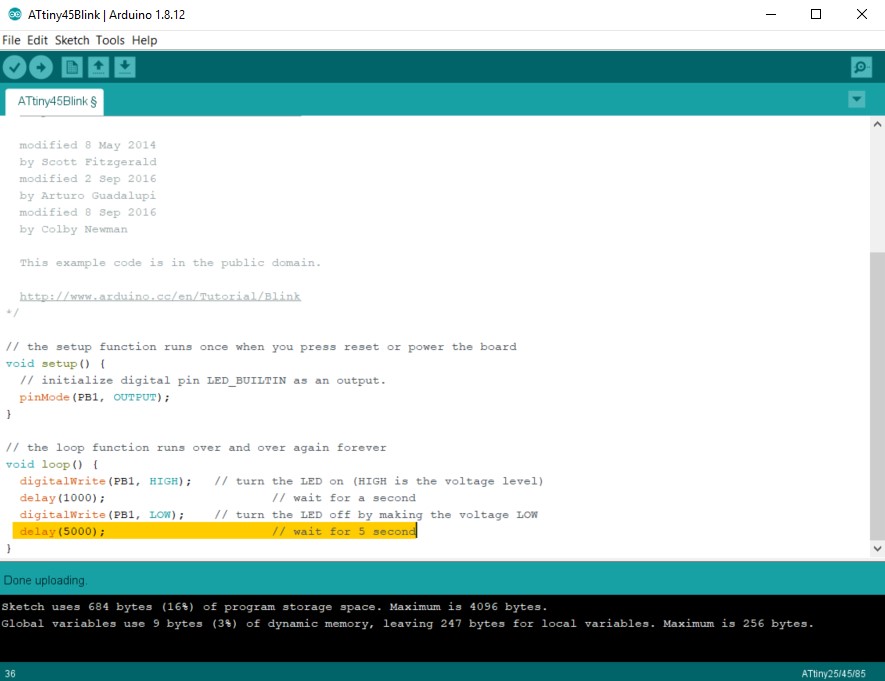Screen dimensions: 885x681
Task: Click the 'by Scott Fitzgerald' comment line
Action: pos(87,162)
